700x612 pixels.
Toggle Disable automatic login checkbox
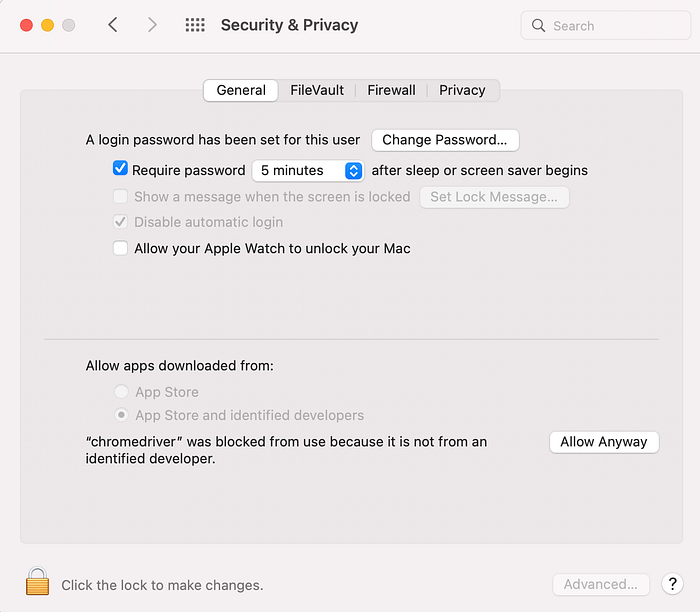click(120, 222)
